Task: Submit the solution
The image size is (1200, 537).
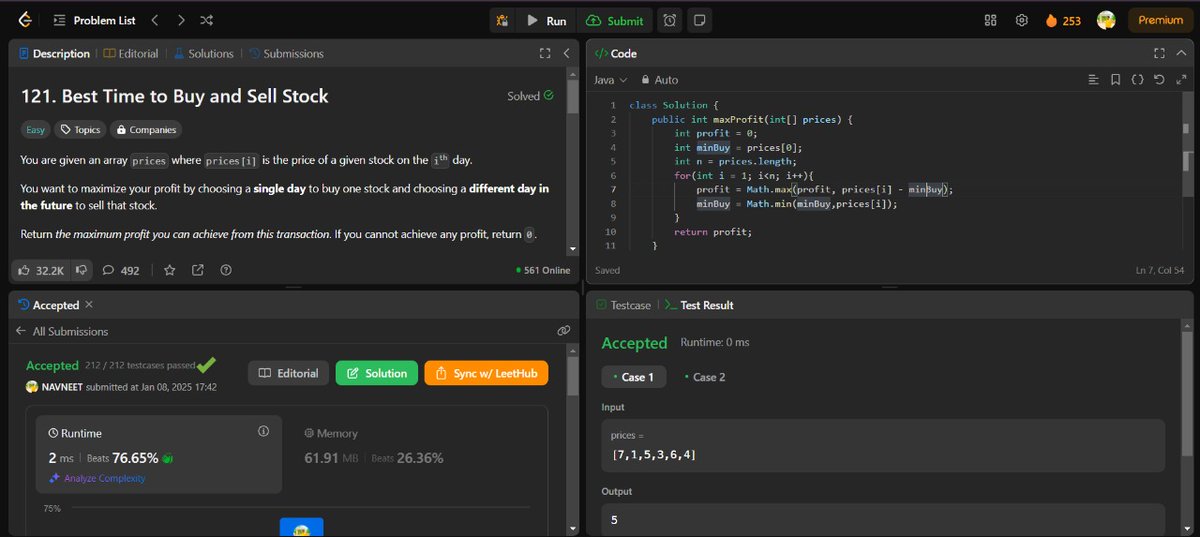Action: click(x=615, y=20)
